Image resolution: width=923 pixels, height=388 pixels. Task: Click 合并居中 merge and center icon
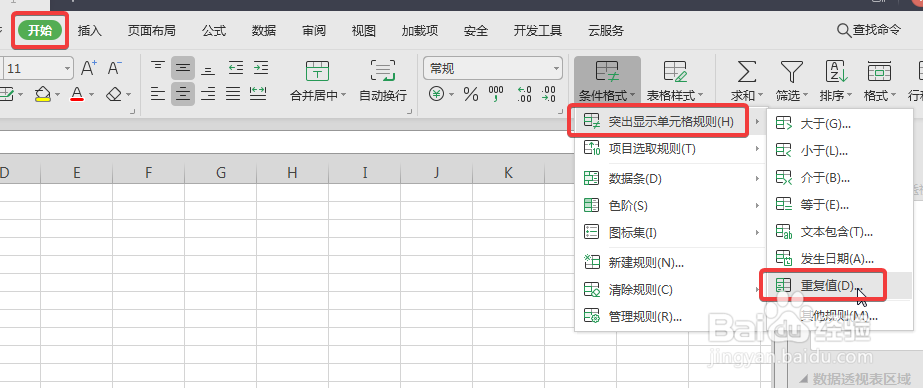tap(317, 71)
